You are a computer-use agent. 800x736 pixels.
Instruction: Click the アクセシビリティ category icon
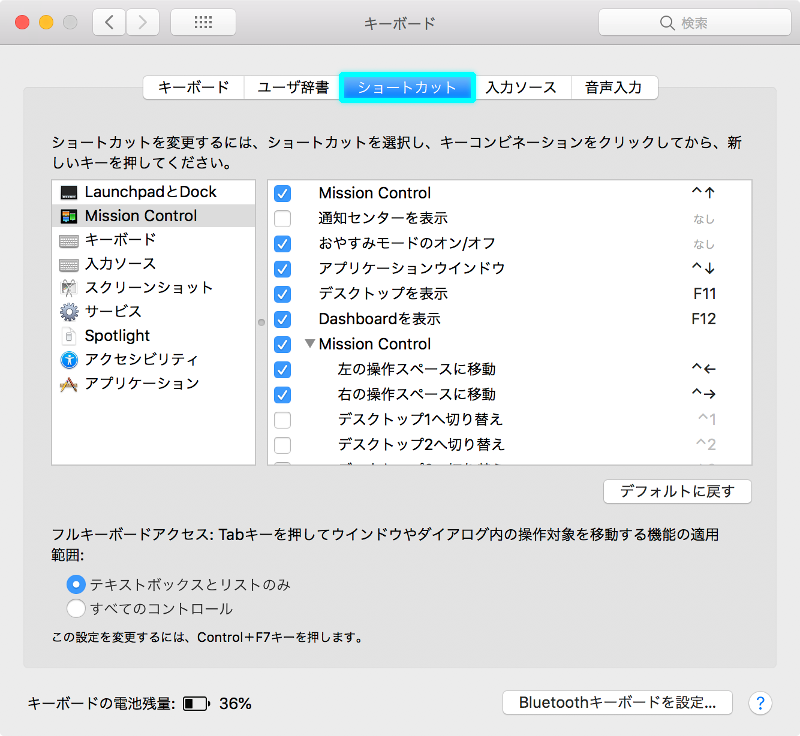(69, 360)
